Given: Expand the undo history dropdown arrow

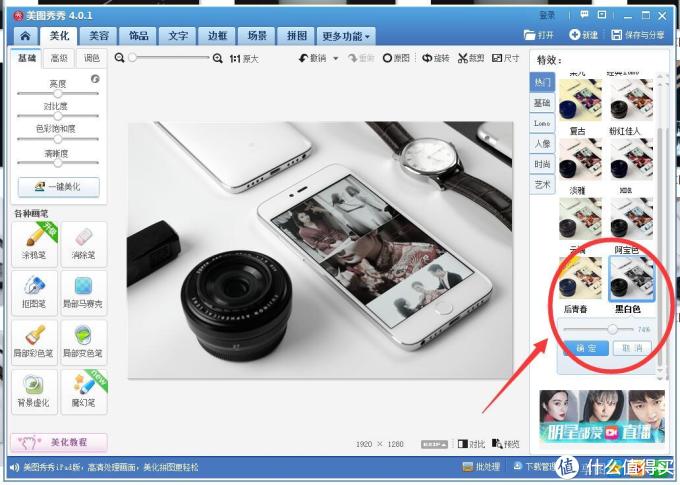Looking at the screenshot, I should (336, 58).
